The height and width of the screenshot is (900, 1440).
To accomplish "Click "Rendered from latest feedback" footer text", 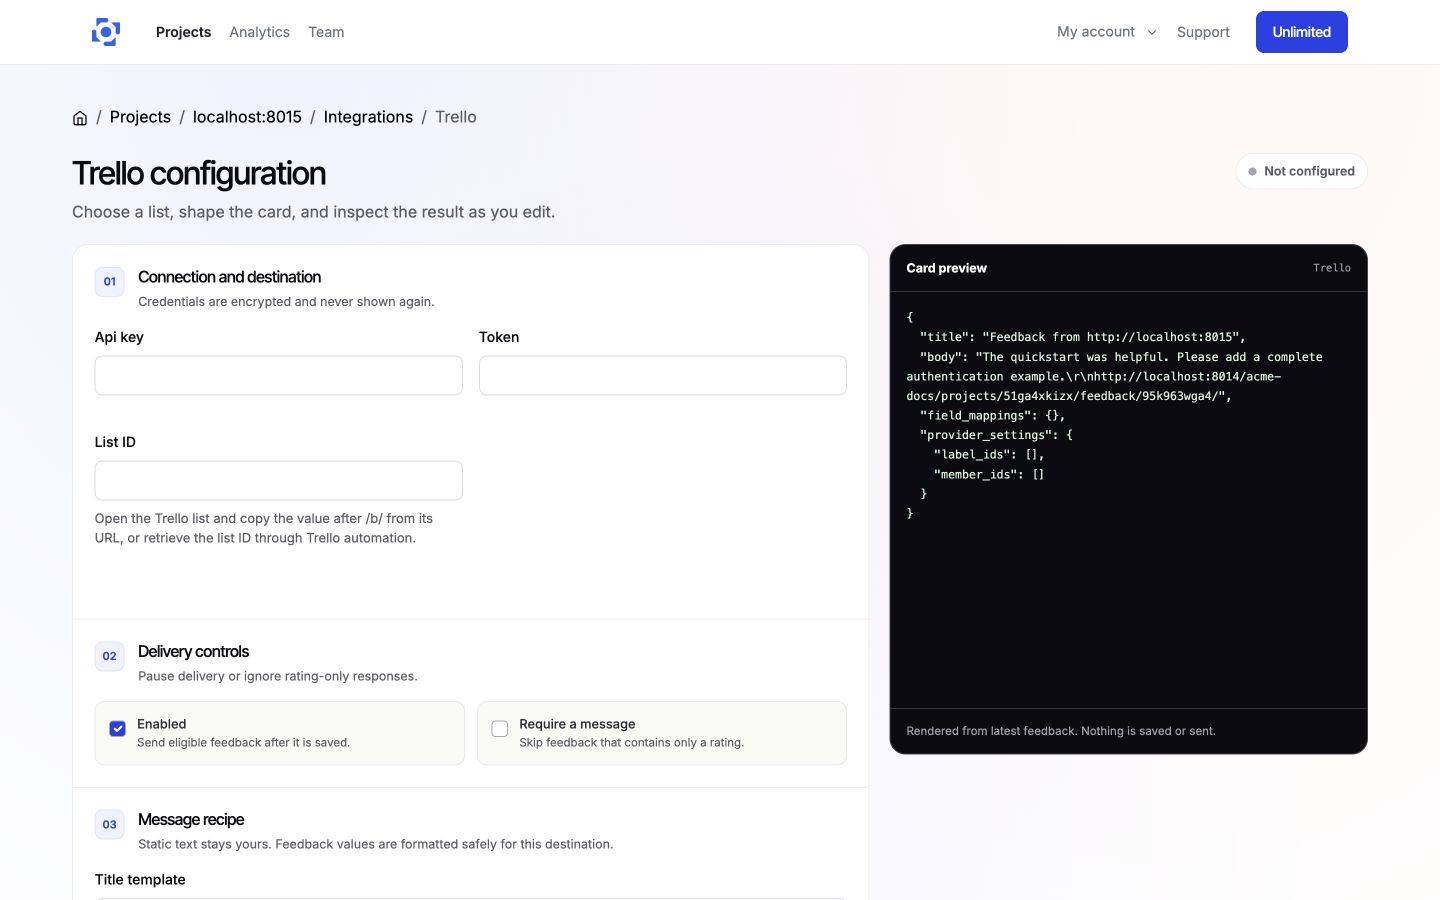I will pyautogui.click(x=1061, y=731).
